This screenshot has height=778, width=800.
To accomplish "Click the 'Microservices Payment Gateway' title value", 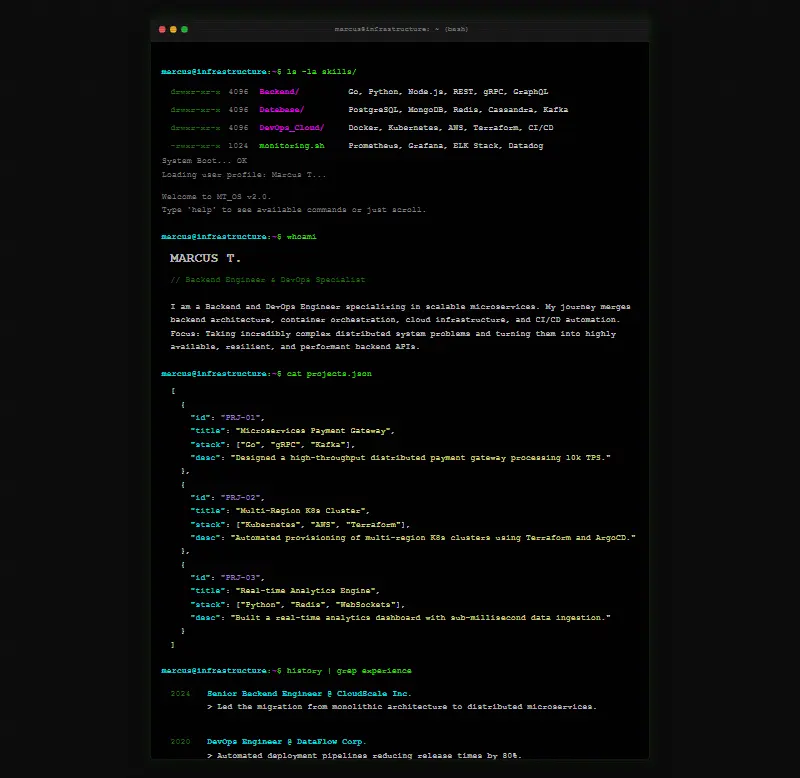I will click(x=313, y=431).
